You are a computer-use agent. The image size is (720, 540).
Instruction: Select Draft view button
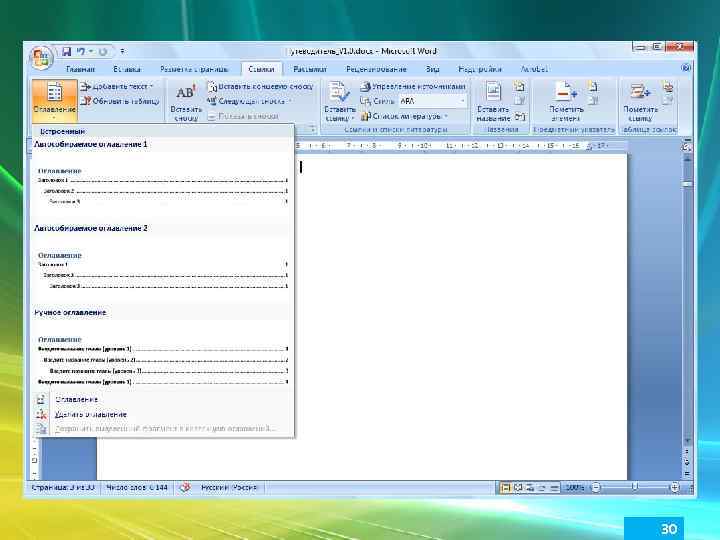coord(554,488)
